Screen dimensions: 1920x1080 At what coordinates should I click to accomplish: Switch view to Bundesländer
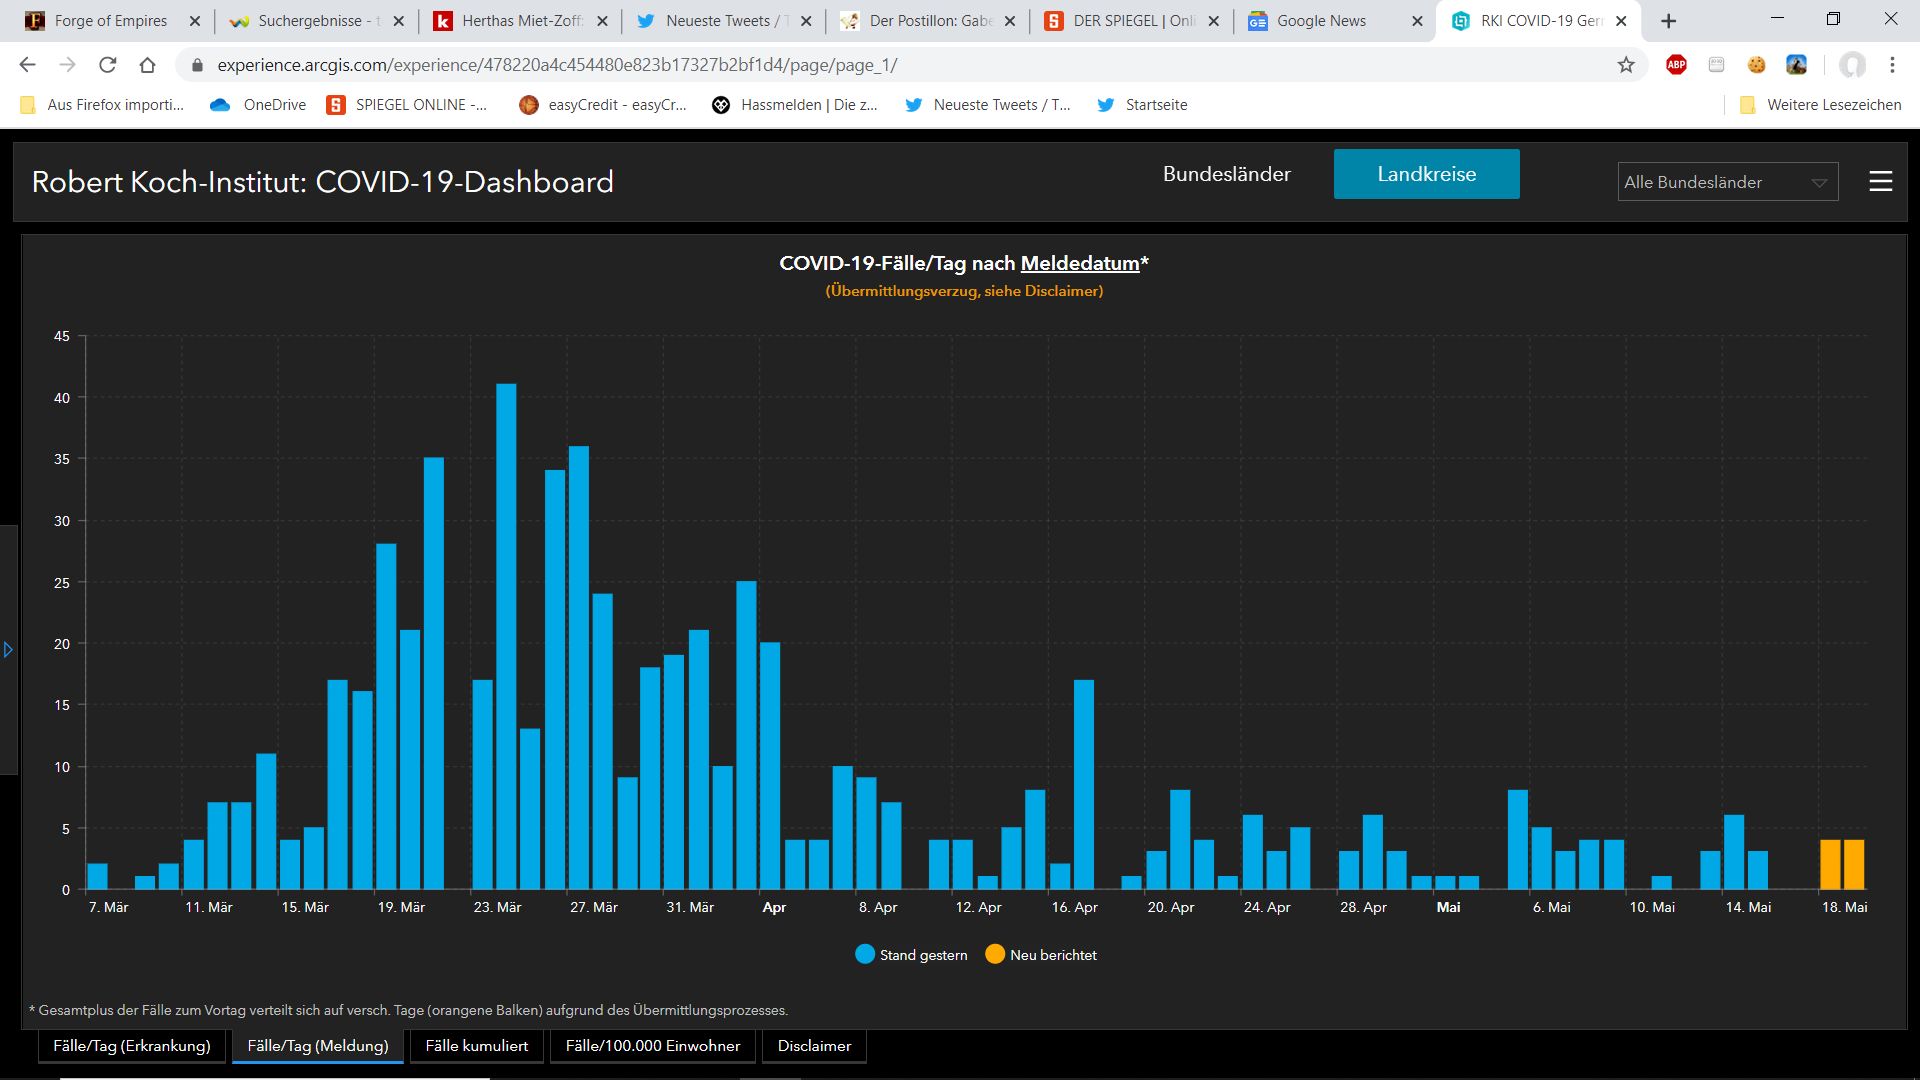click(1226, 174)
